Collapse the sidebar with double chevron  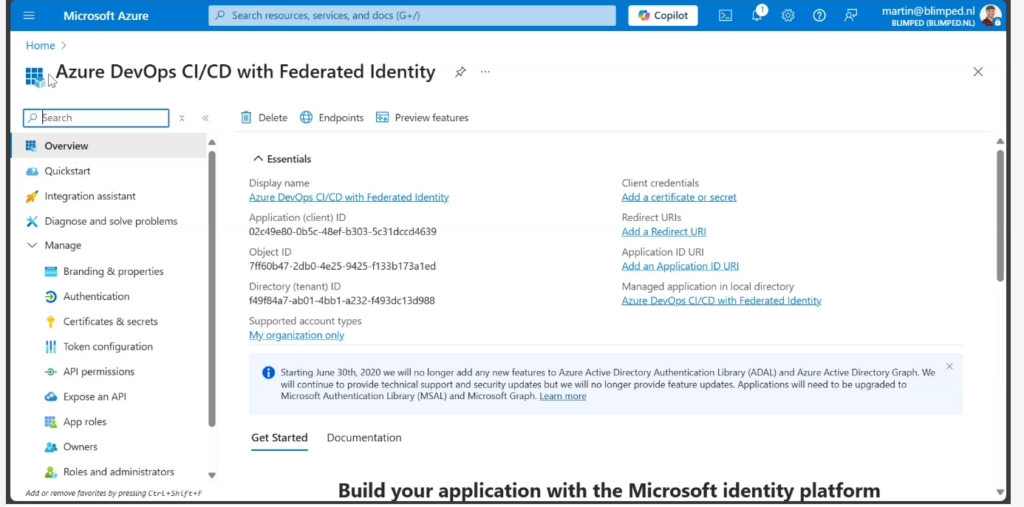pyautogui.click(x=205, y=118)
